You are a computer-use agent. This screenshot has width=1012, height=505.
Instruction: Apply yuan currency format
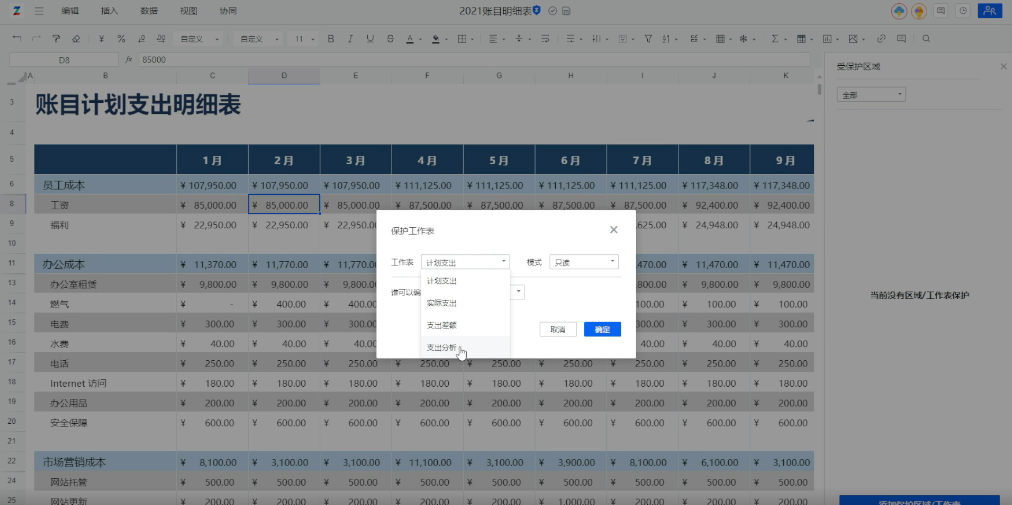coord(101,39)
